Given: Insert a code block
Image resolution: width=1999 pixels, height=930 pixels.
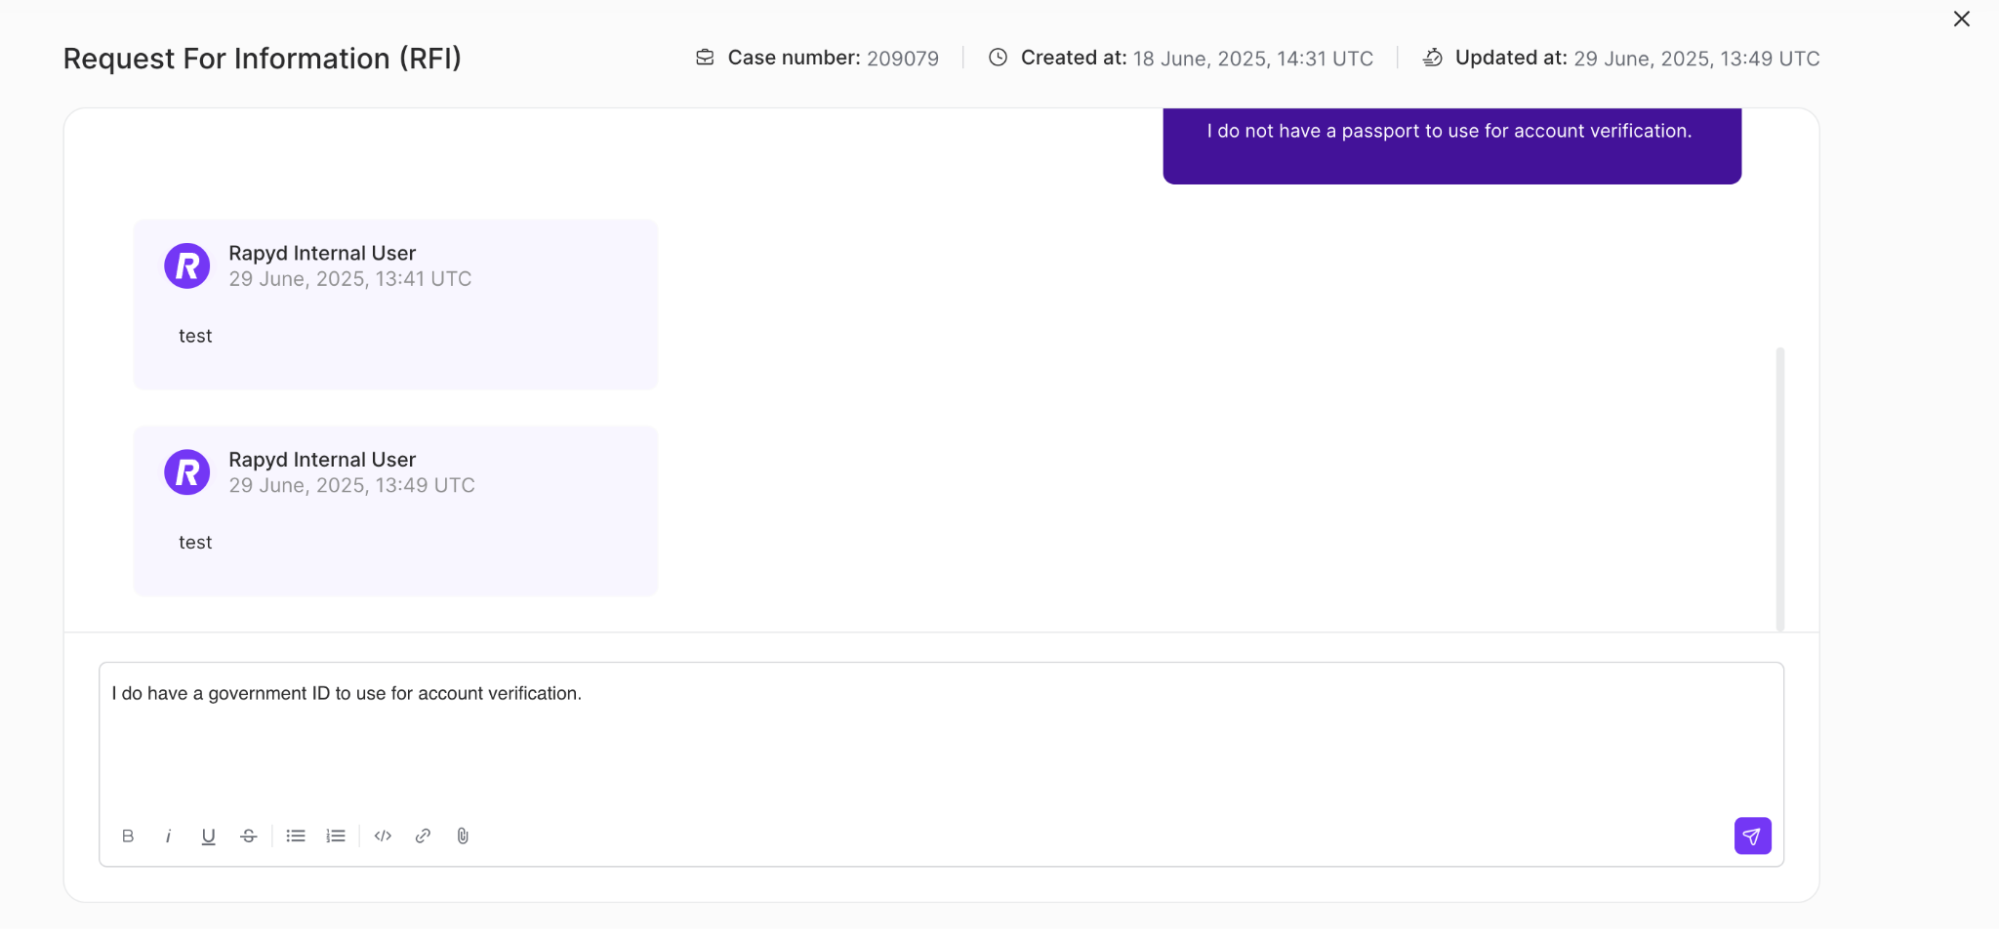Looking at the screenshot, I should 383,836.
